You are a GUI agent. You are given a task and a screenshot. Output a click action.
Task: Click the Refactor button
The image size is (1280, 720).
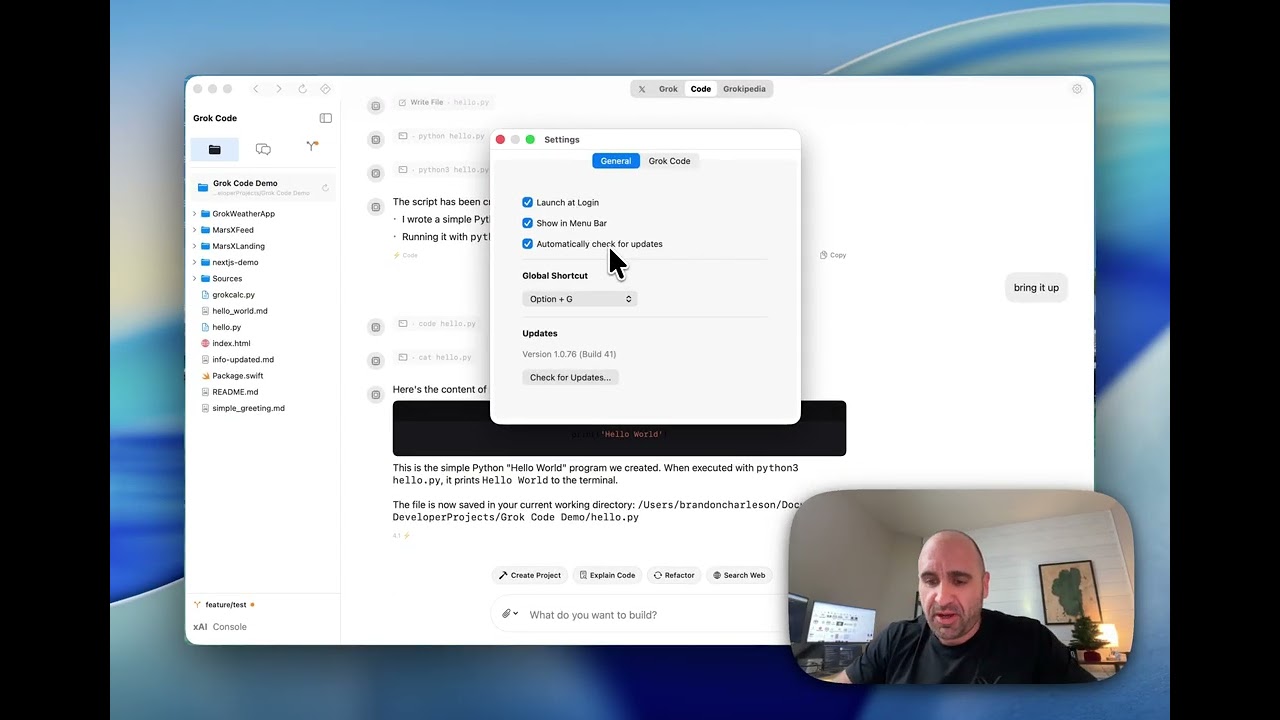pyautogui.click(x=674, y=575)
